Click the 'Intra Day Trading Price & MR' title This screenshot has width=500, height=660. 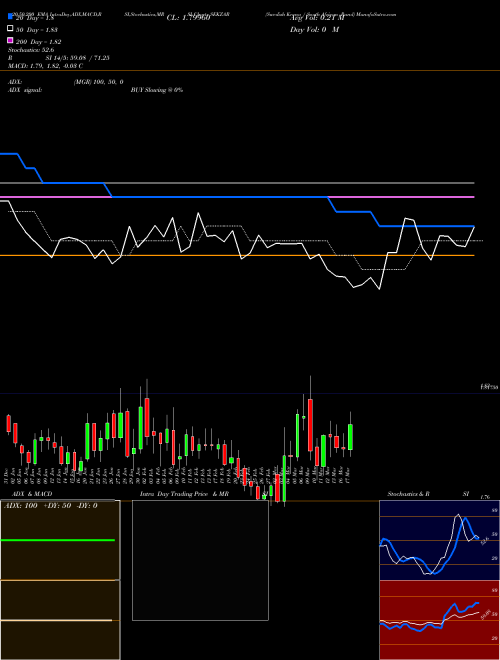coord(184,494)
